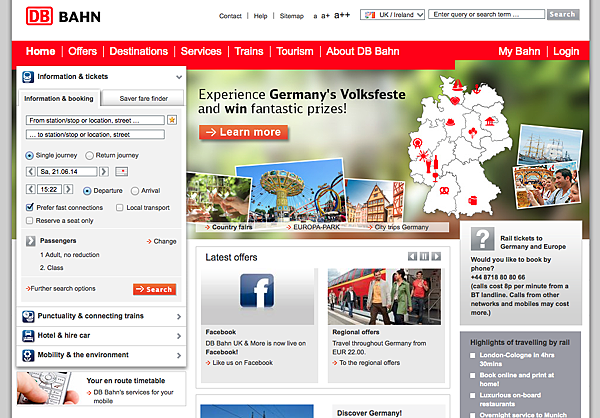Click the Mobility & the environment icon
Screen dimensions: 600x418
pyautogui.click(x=28, y=355)
